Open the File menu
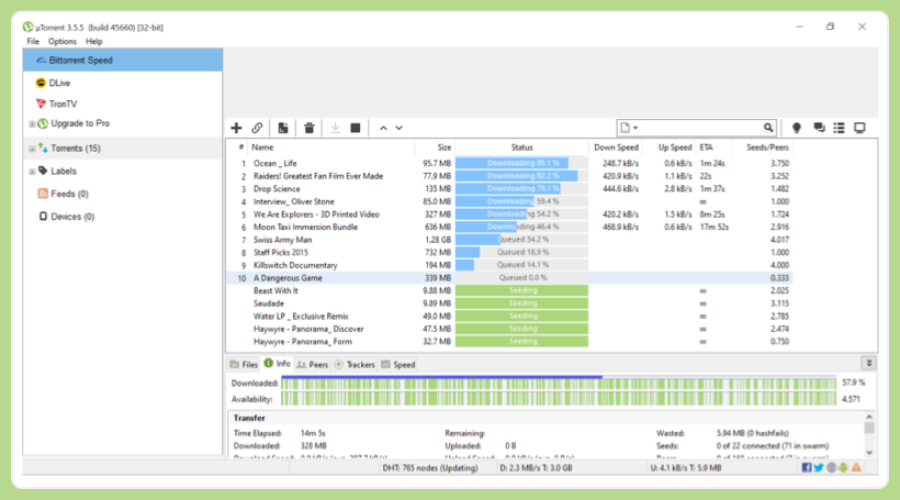 coord(33,41)
